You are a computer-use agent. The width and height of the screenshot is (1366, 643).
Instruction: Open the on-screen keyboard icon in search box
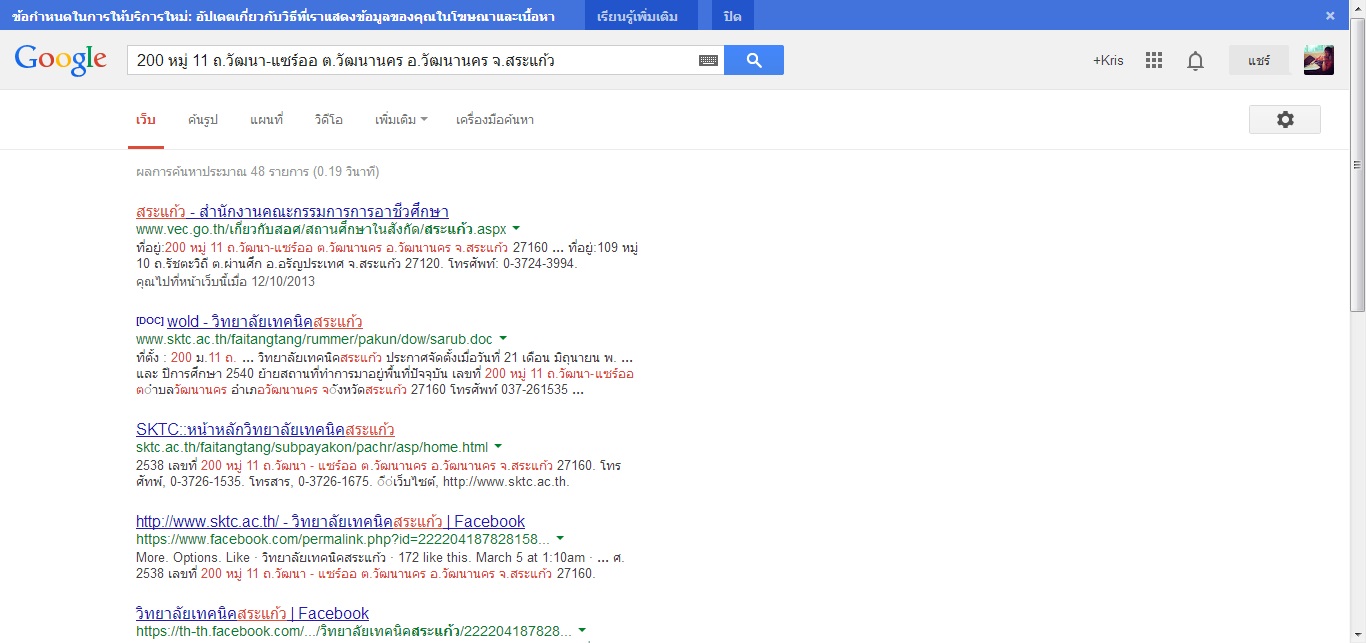pyautogui.click(x=708, y=60)
